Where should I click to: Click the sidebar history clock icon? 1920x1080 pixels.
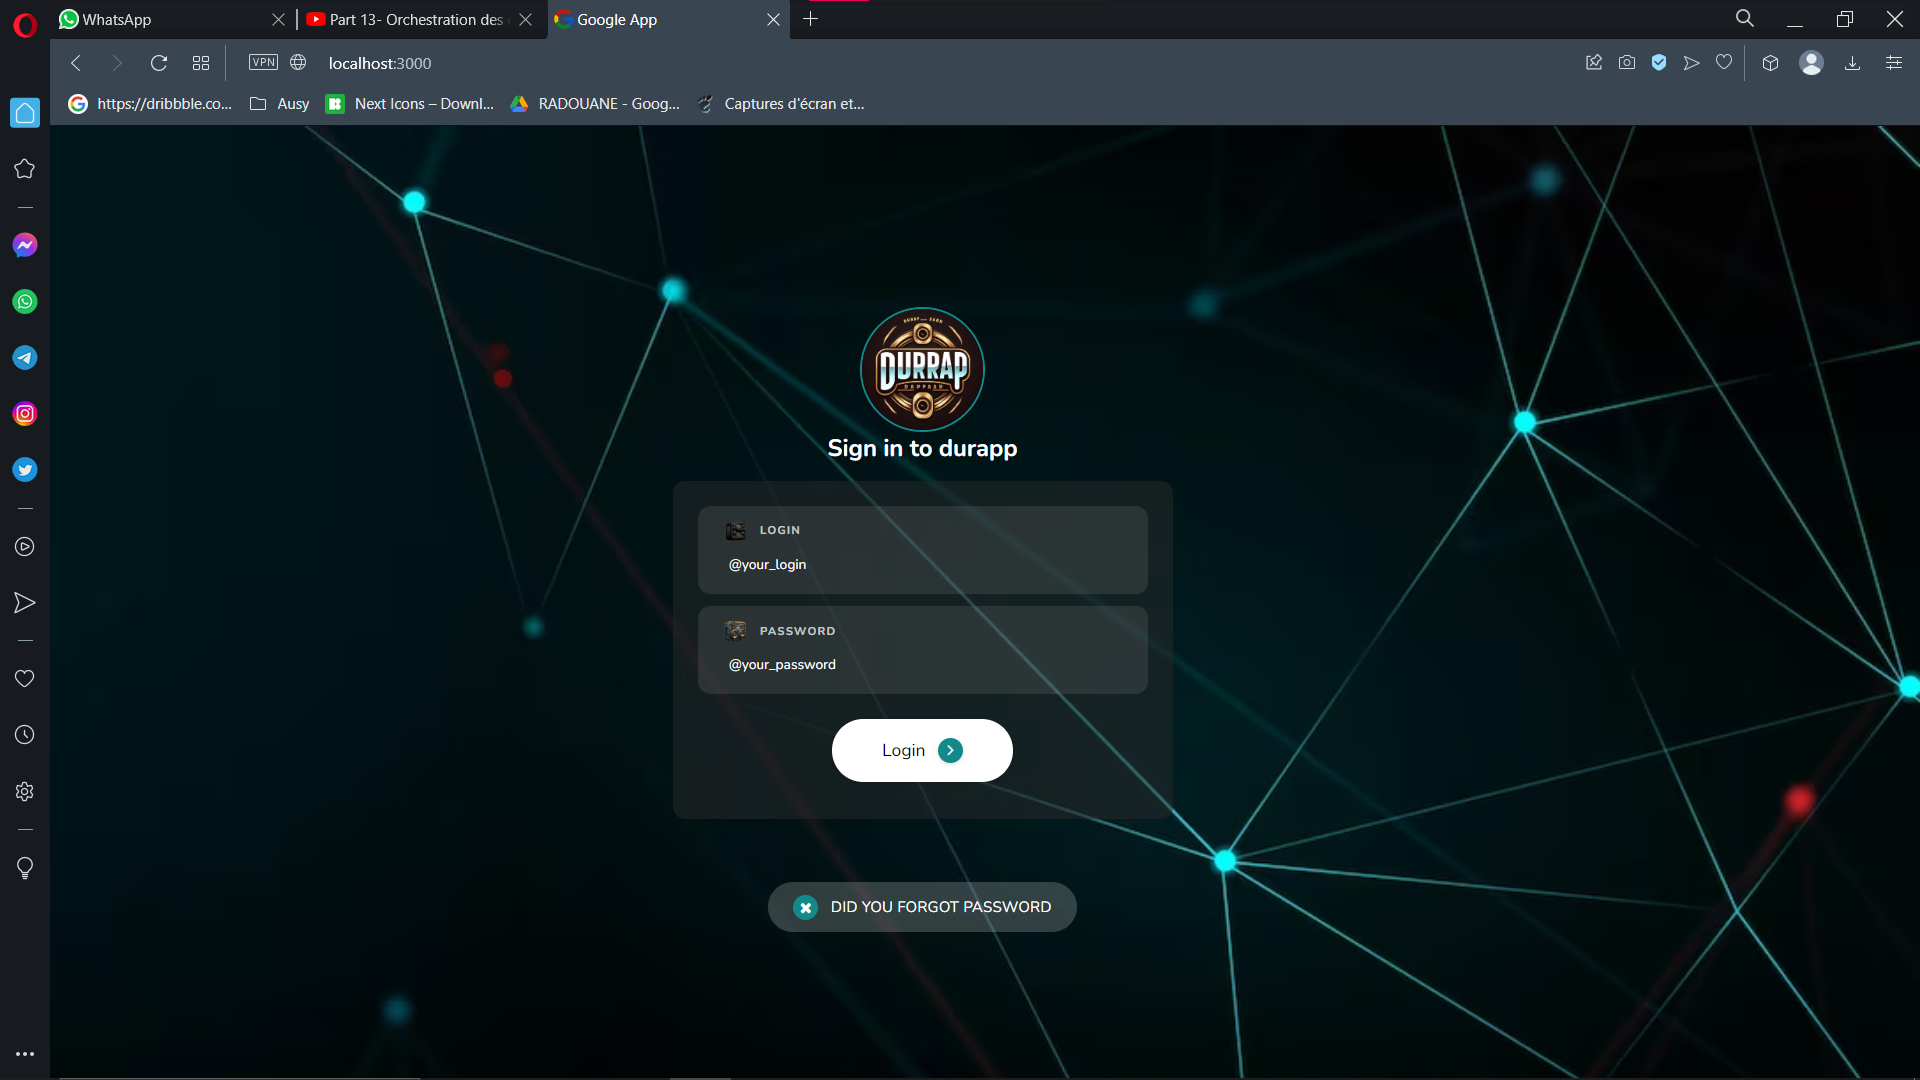[x=25, y=735]
